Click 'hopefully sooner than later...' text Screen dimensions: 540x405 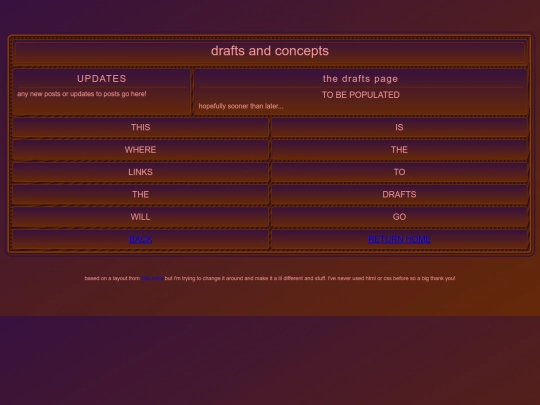[241, 106]
